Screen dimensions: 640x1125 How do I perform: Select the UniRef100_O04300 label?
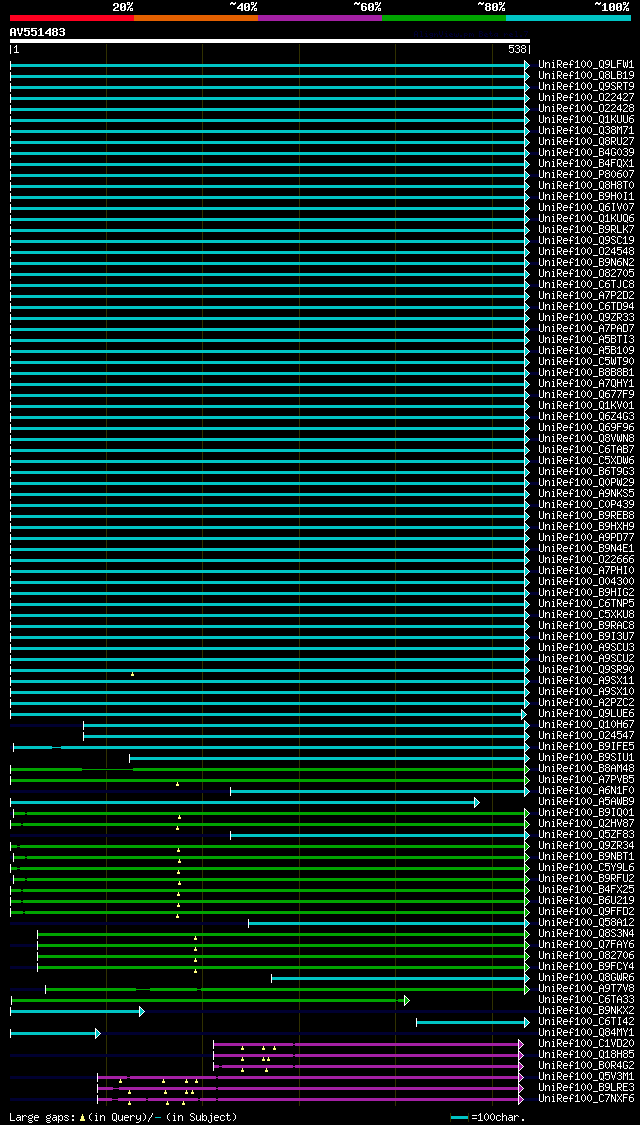pos(586,582)
